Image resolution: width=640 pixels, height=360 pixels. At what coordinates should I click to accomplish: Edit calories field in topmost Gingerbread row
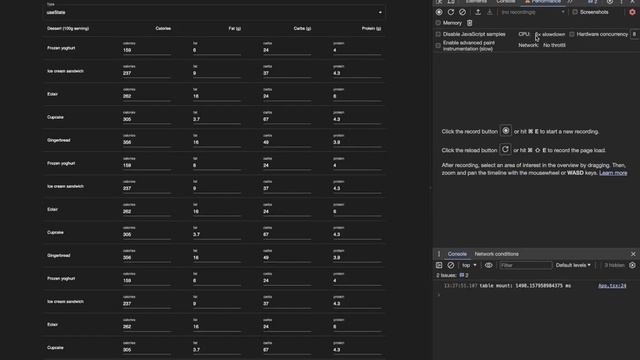pos(147,142)
